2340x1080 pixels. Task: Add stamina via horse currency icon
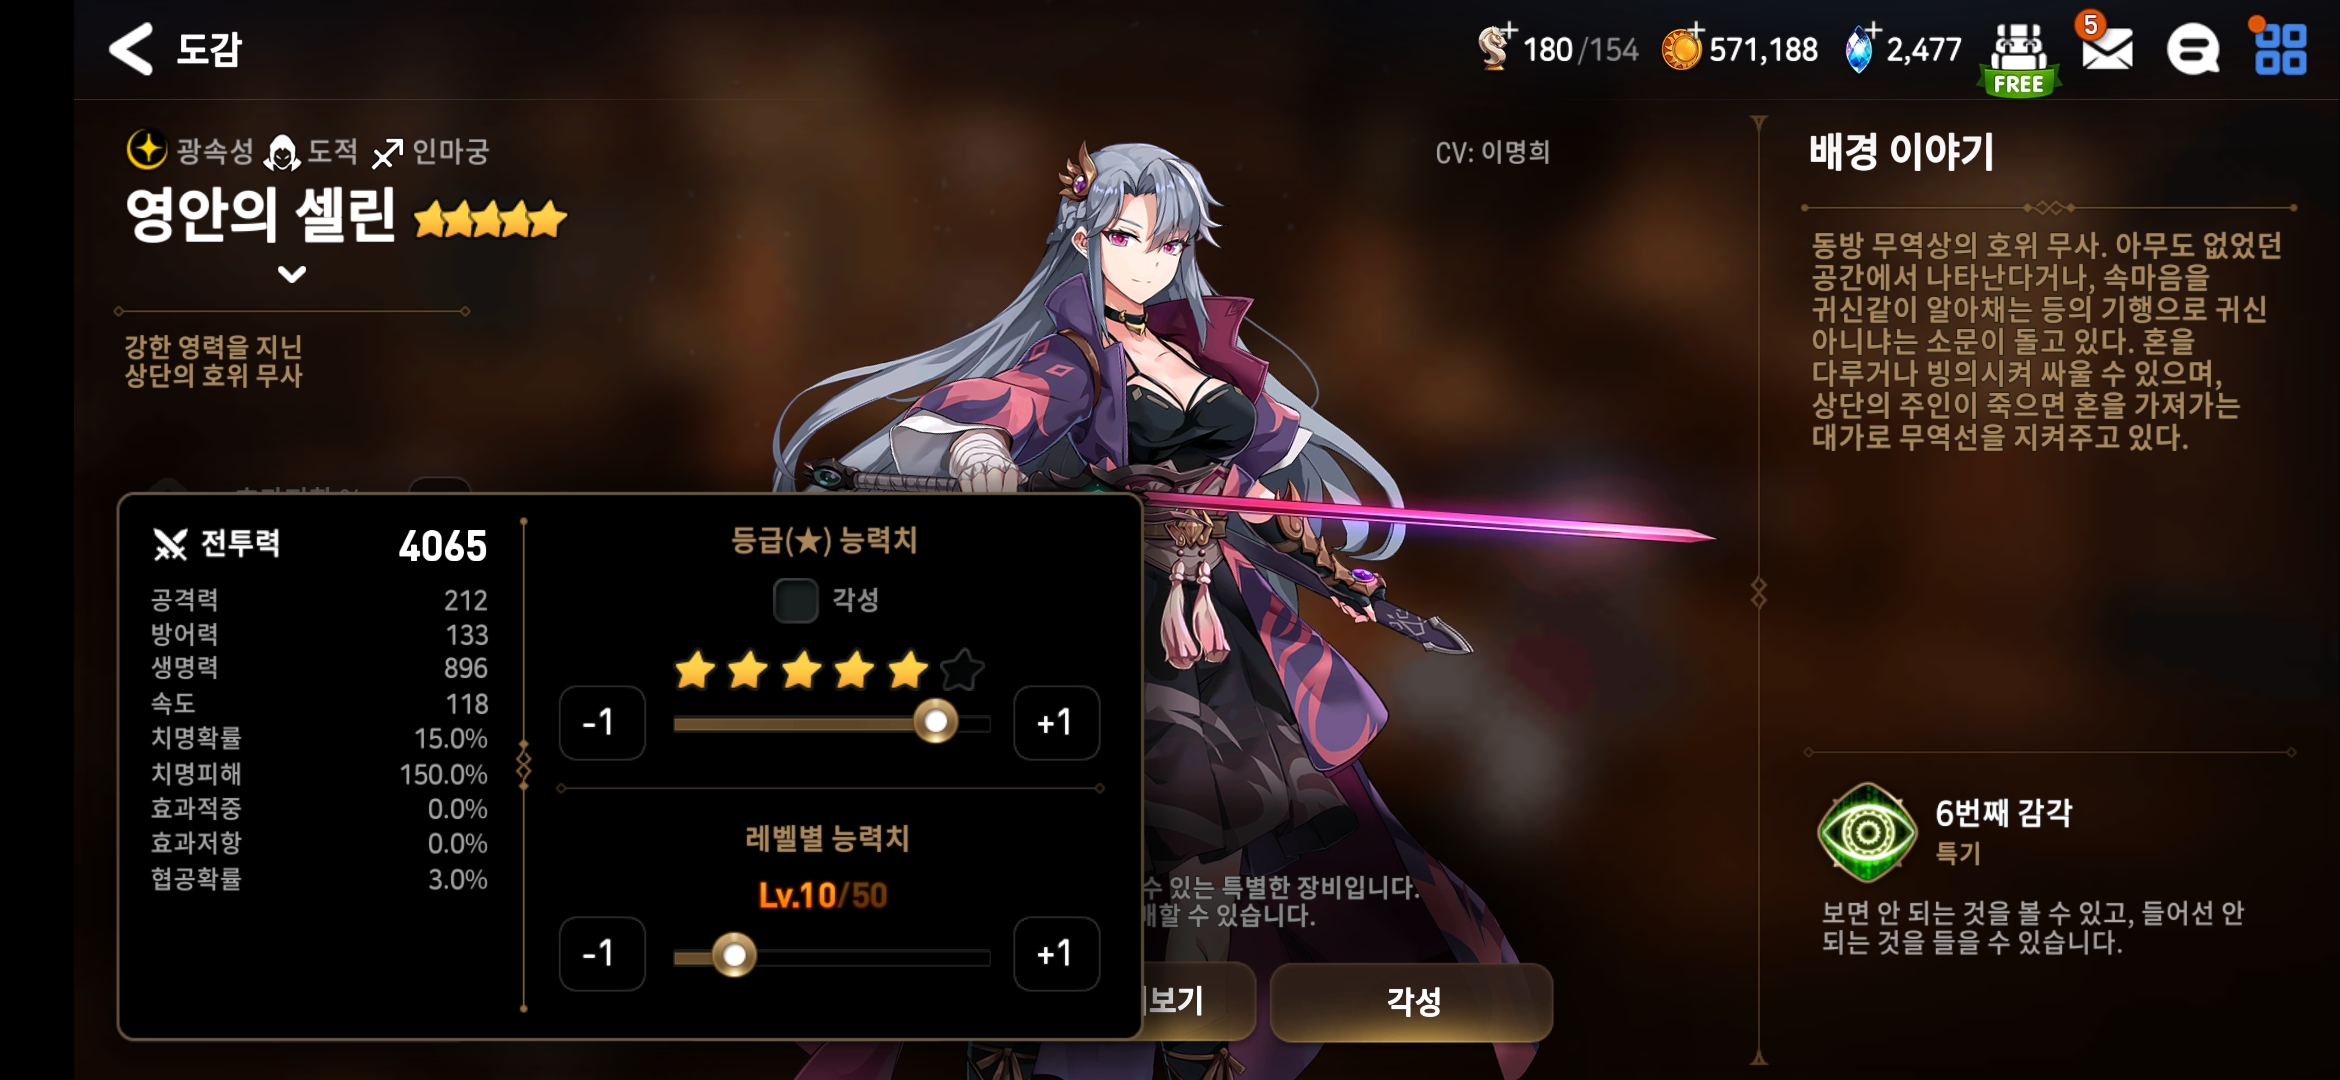1496,47
